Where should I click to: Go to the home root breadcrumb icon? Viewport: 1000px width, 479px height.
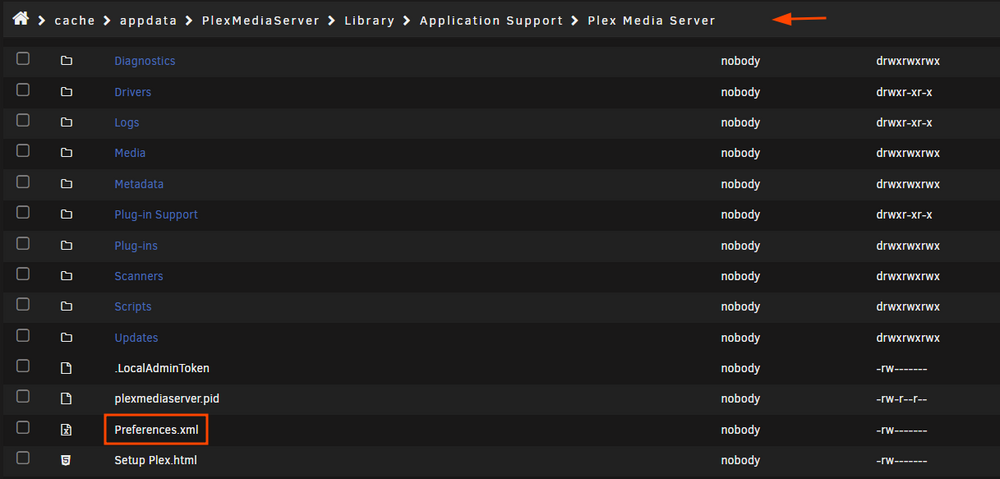20,19
